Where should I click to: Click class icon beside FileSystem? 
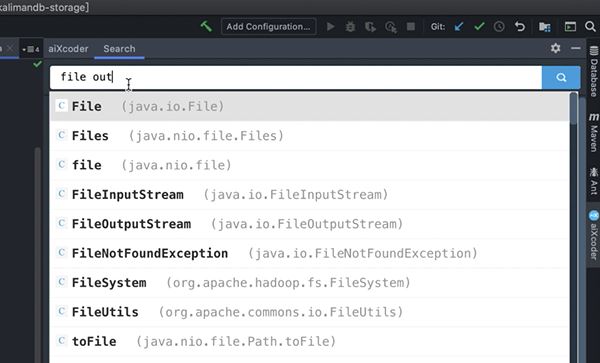(x=61, y=282)
